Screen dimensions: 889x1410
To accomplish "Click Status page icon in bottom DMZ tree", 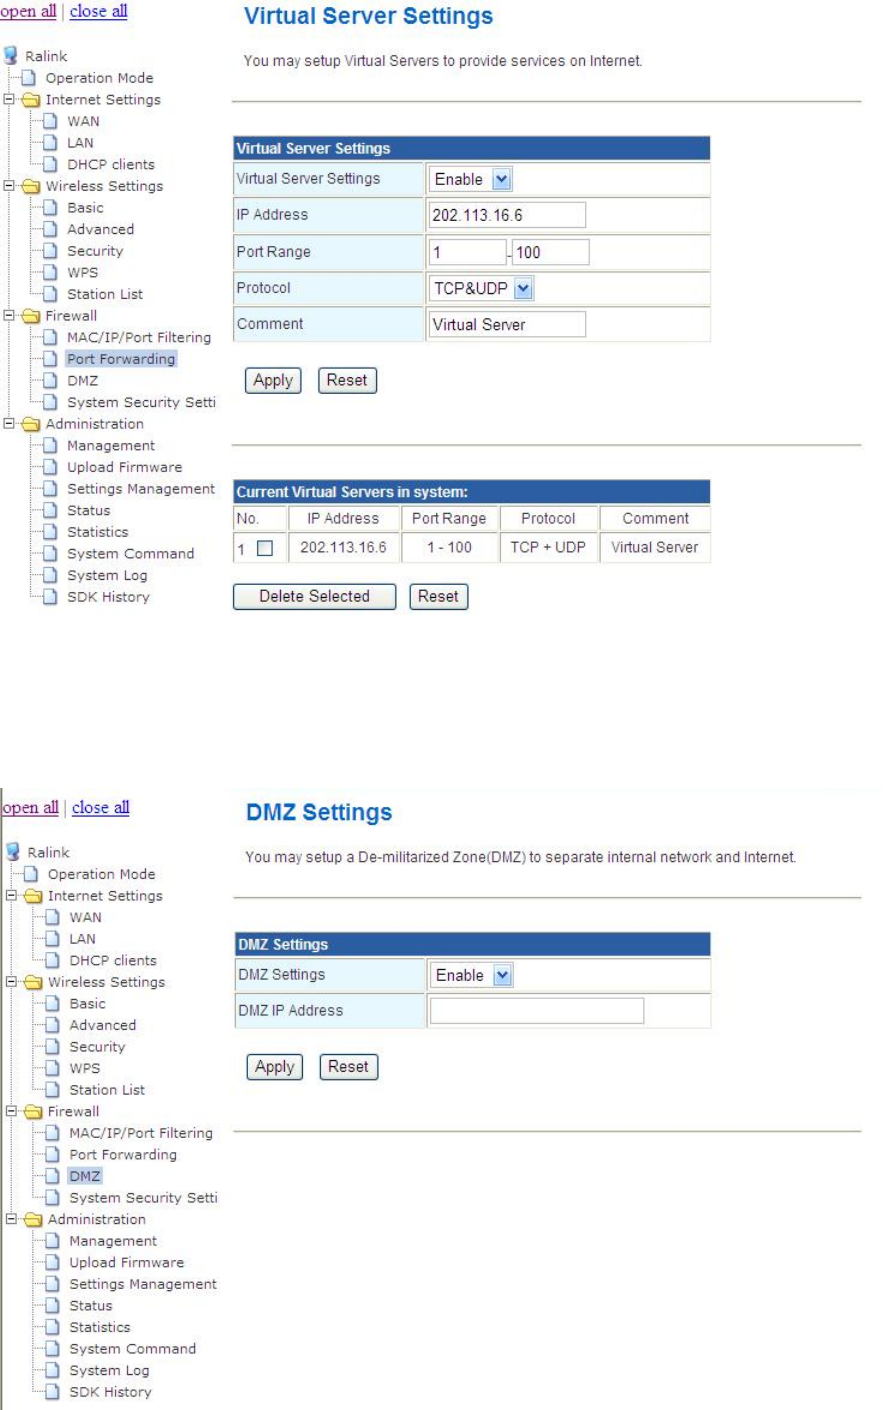I will 53,1305.
